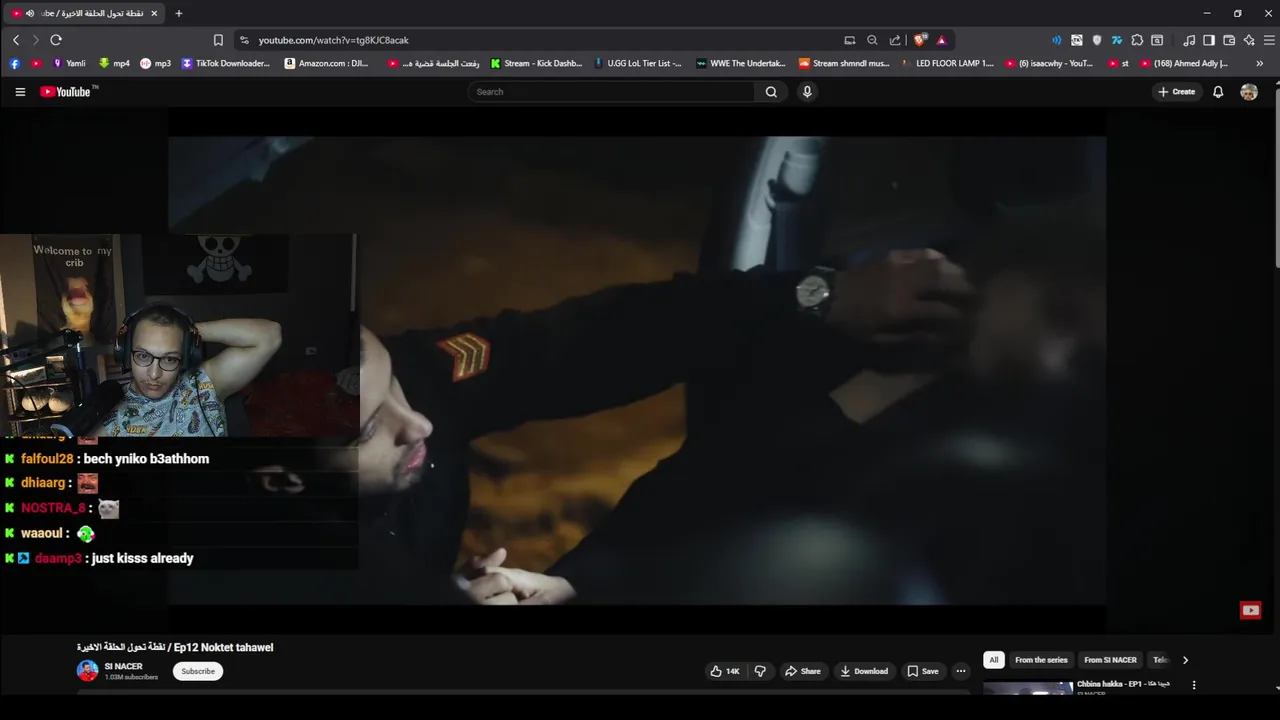Open options for Chbina hakka video

pos(1193,685)
